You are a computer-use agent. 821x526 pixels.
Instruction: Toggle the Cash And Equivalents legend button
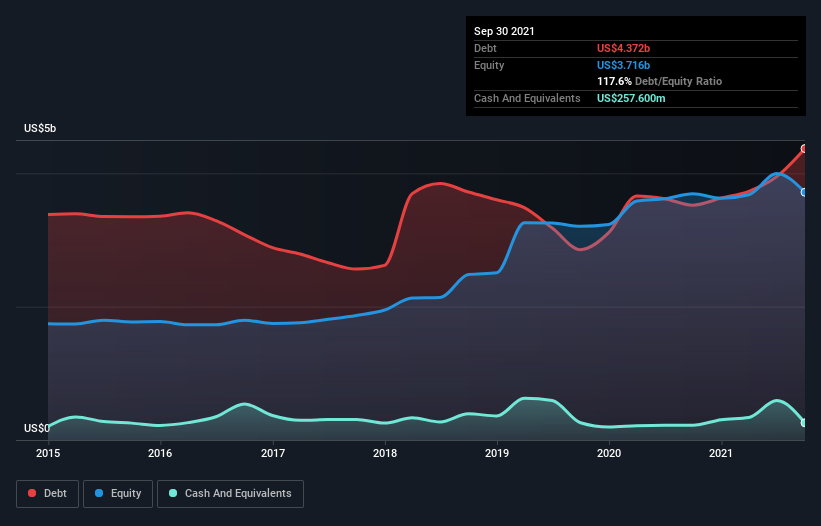tap(230, 494)
